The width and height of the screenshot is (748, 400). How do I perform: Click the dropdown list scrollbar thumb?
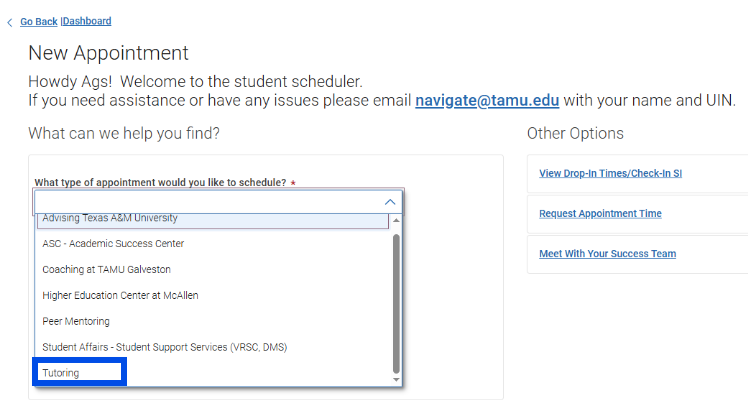396,300
